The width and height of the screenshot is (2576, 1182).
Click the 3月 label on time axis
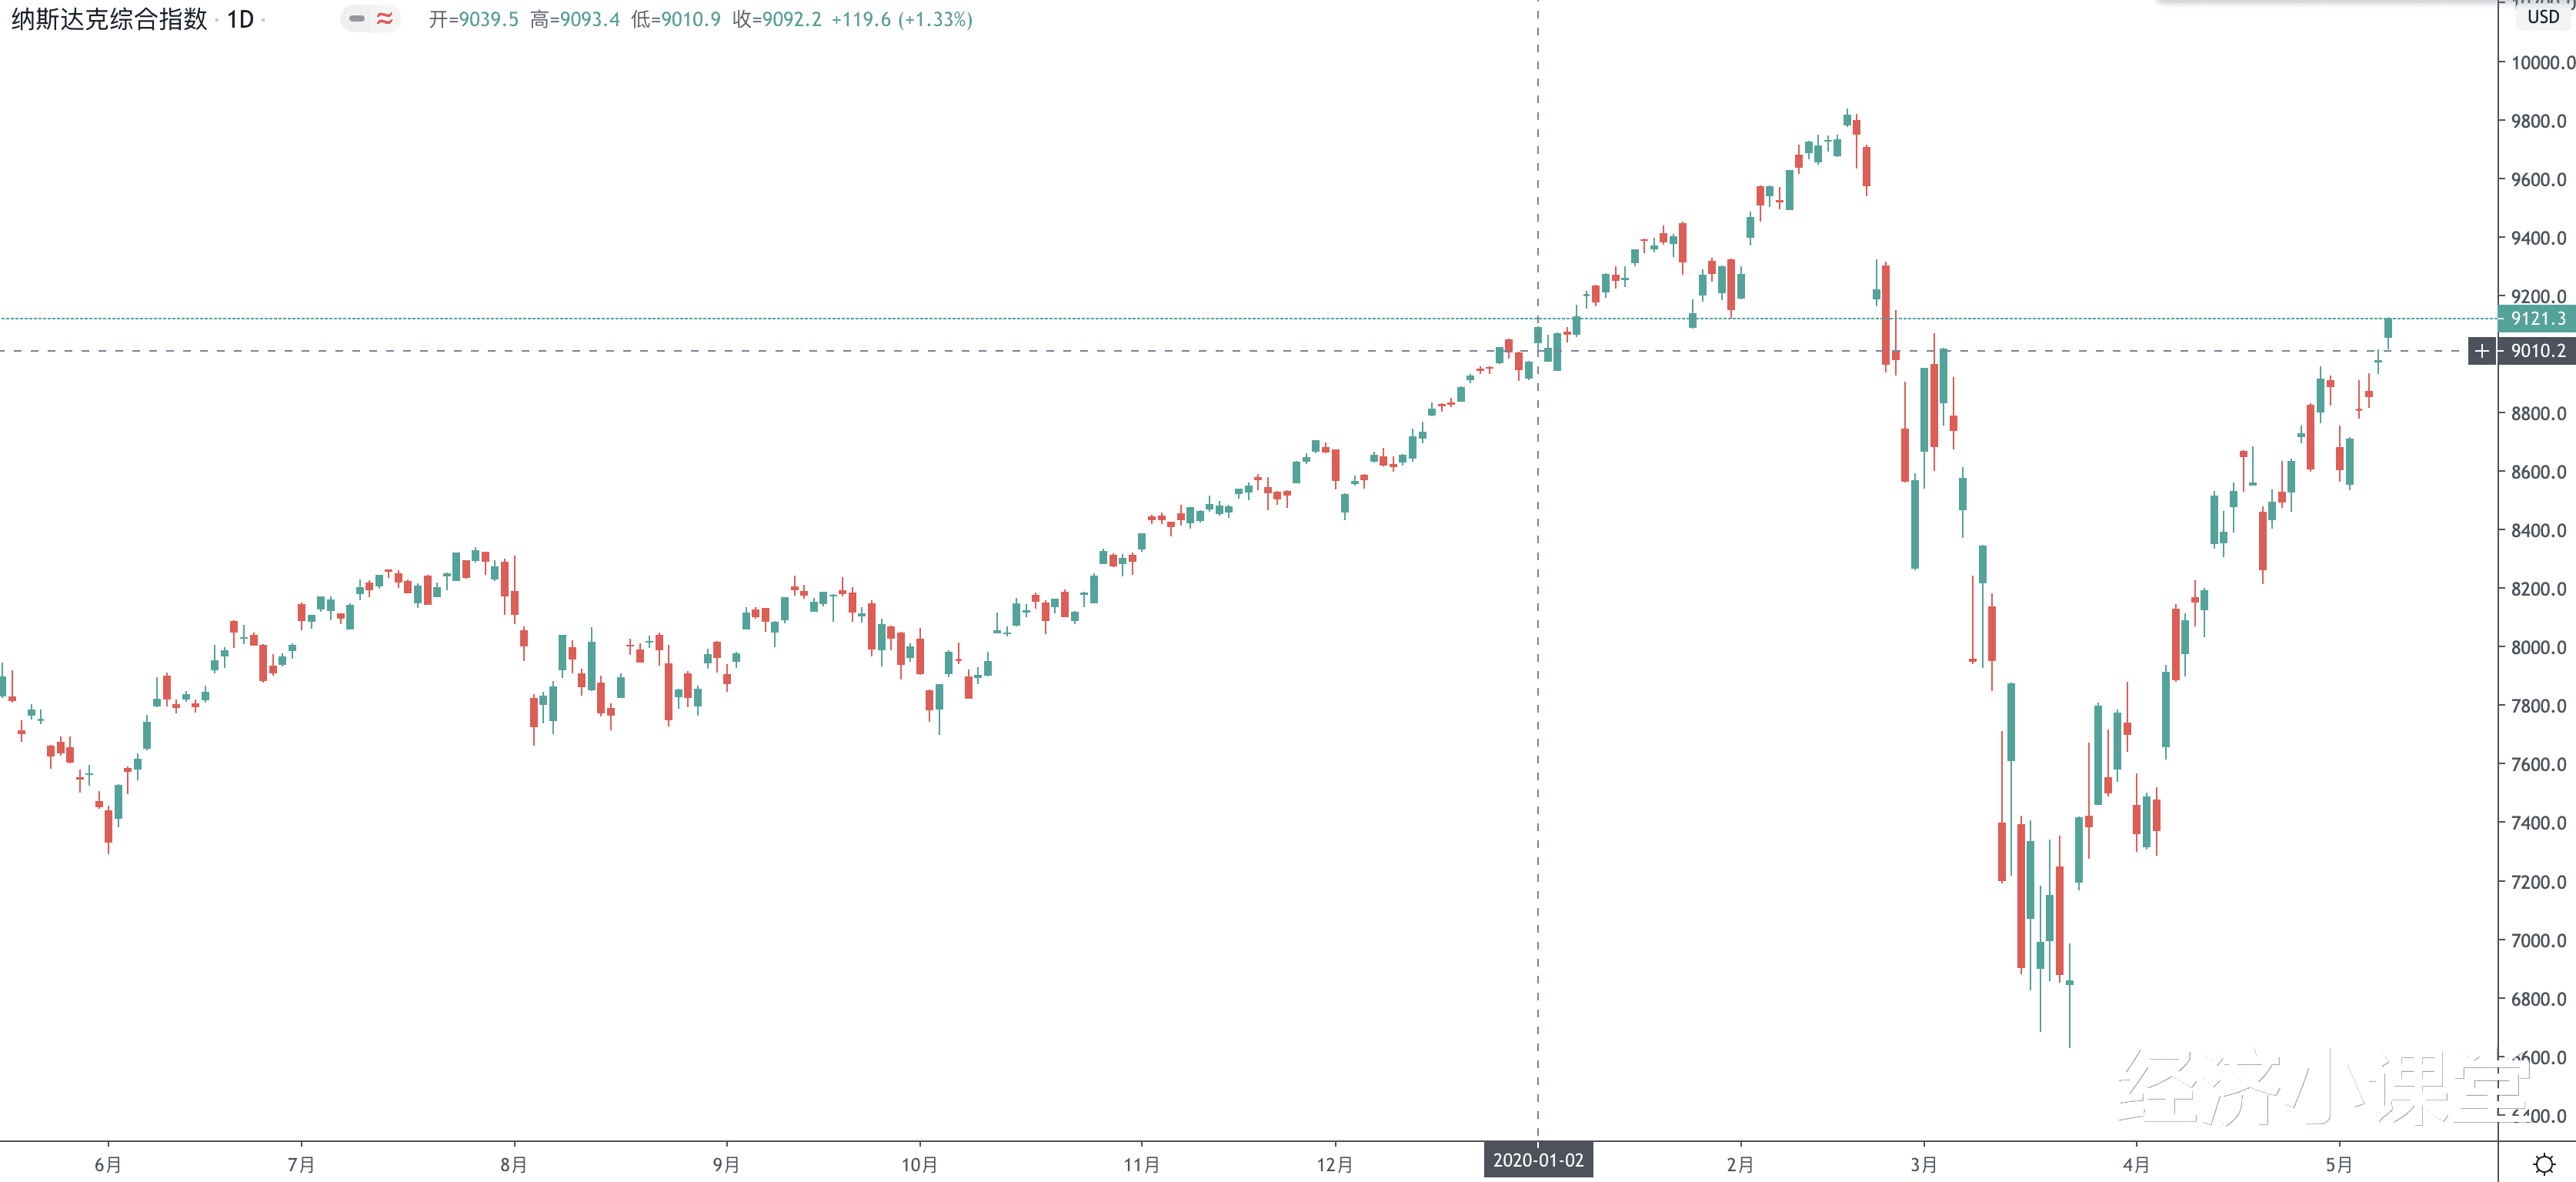click(1923, 1165)
